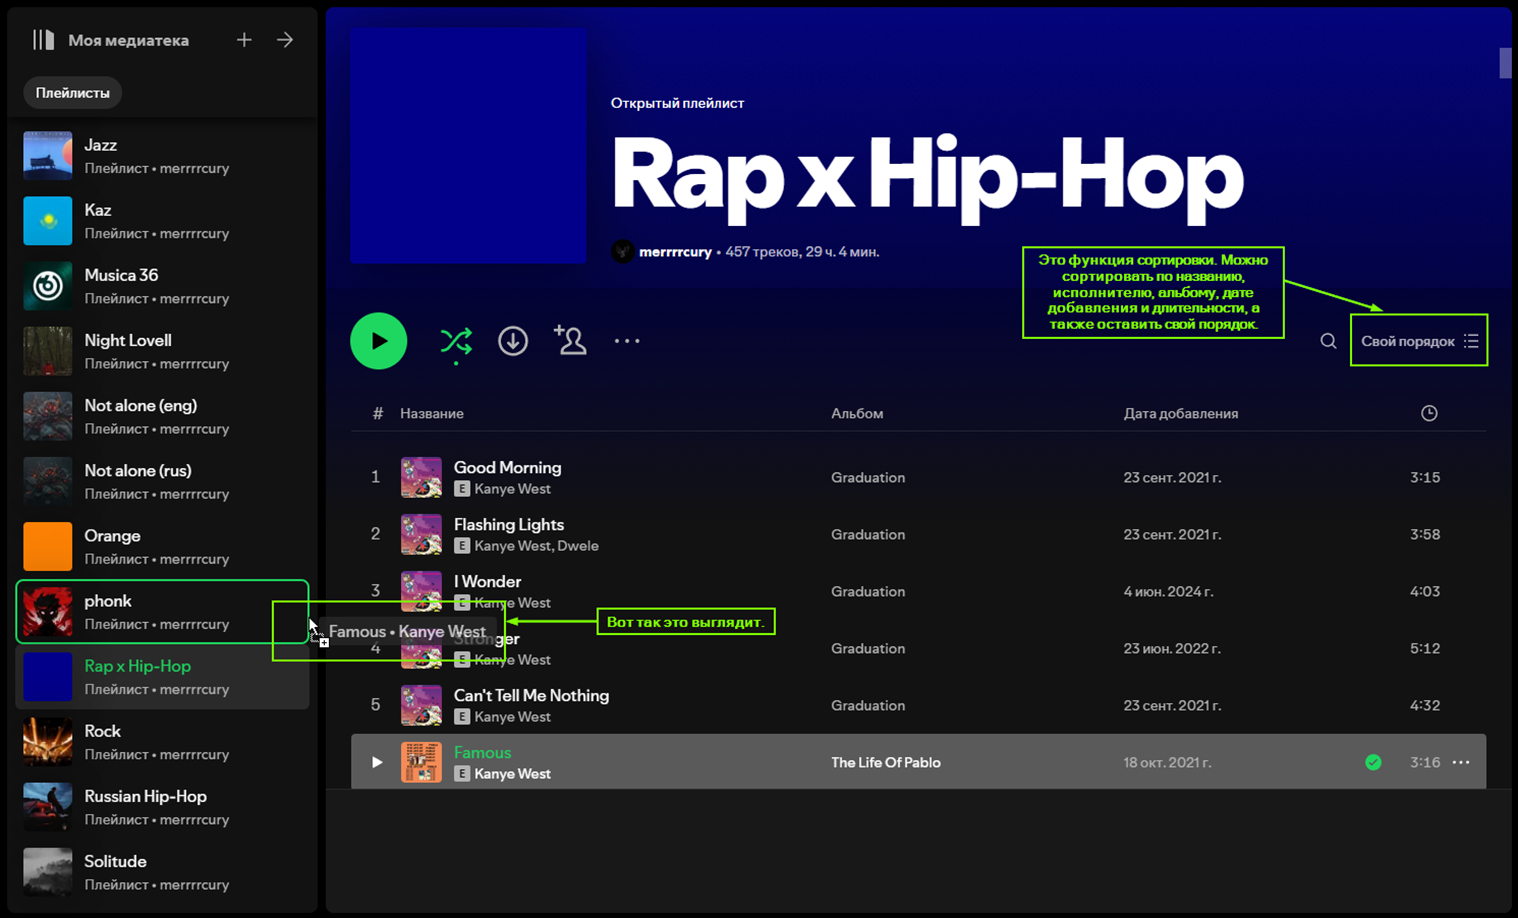Viewport: 1518px width, 918px height.
Task: Open the Not alone (rus) playlist
Action: [x=163, y=481]
